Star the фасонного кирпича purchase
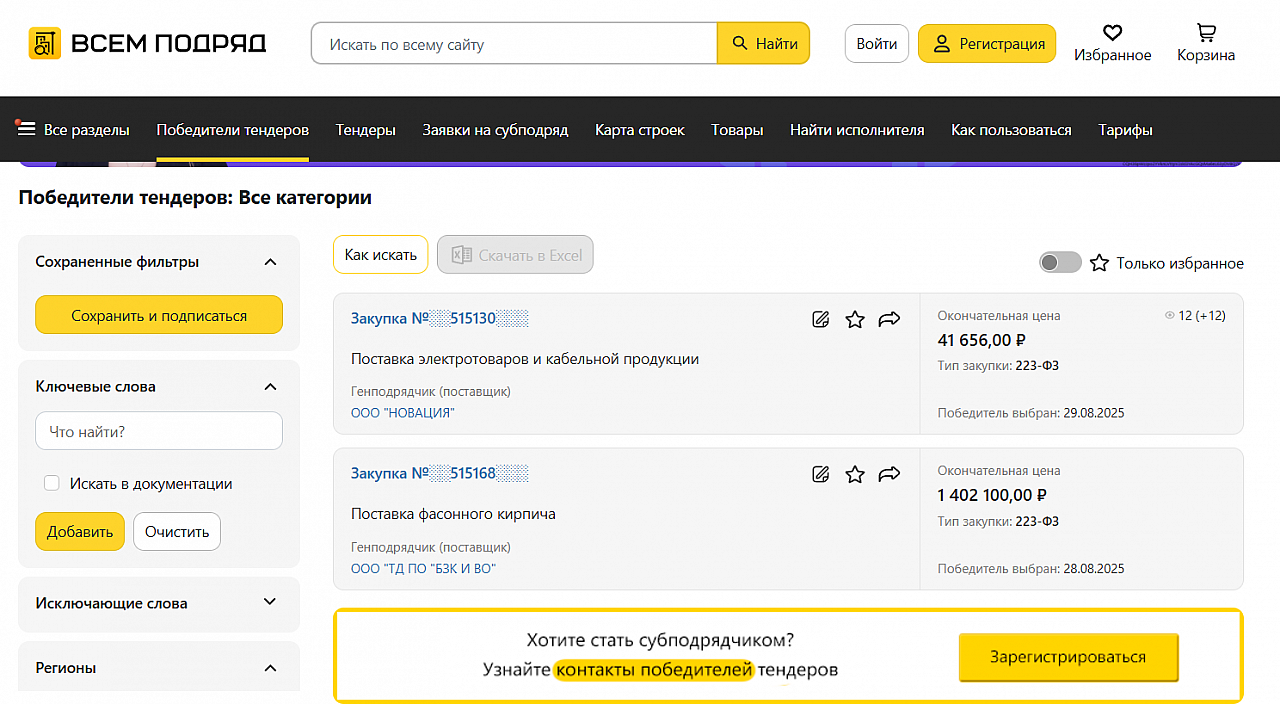This screenshot has height=704, width=1280. [x=855, y=474]
